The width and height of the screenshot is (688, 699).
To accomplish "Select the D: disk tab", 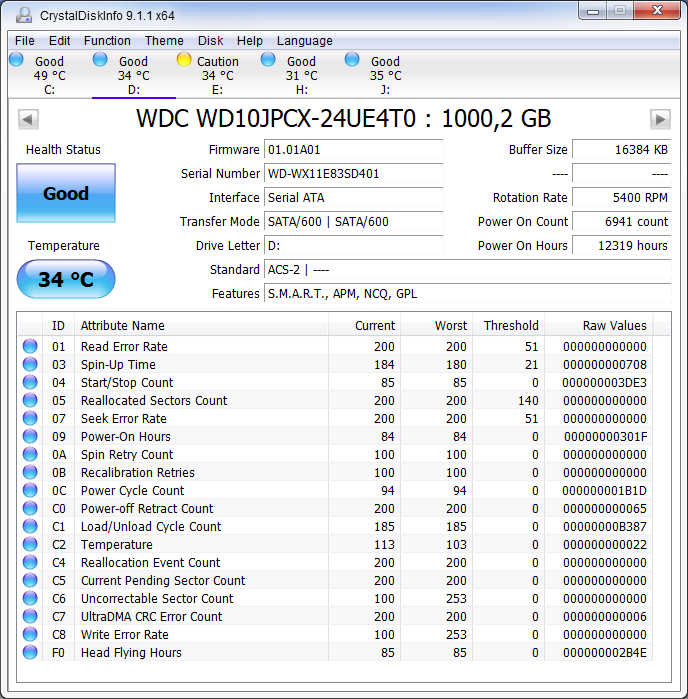I will 134,75.
